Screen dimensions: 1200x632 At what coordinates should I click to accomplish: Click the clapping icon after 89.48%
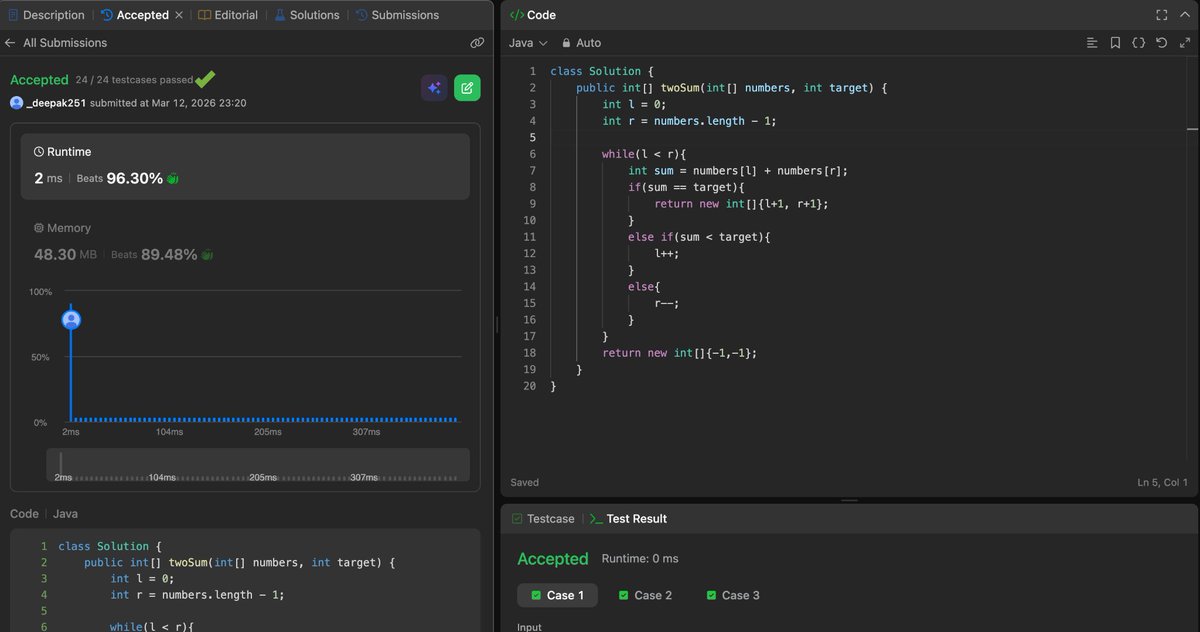(207, 255)
